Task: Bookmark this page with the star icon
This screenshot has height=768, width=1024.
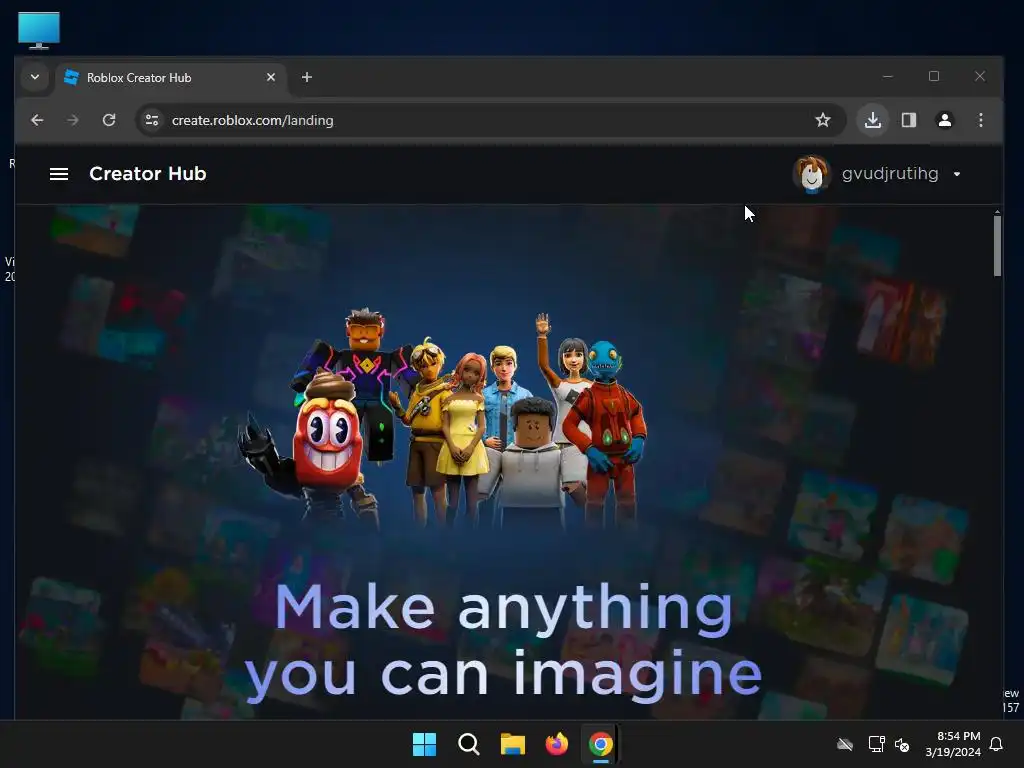Action: (x=823, y=120)
